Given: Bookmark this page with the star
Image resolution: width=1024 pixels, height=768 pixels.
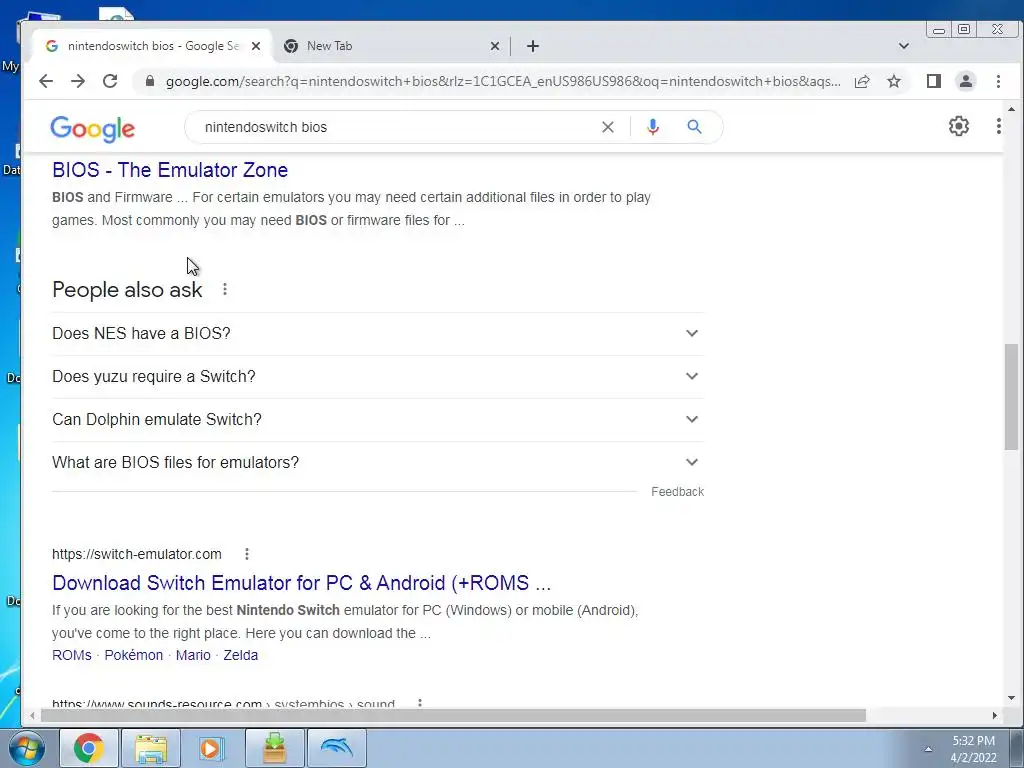Looking at the screenshot, I should (x=894, y=81).
